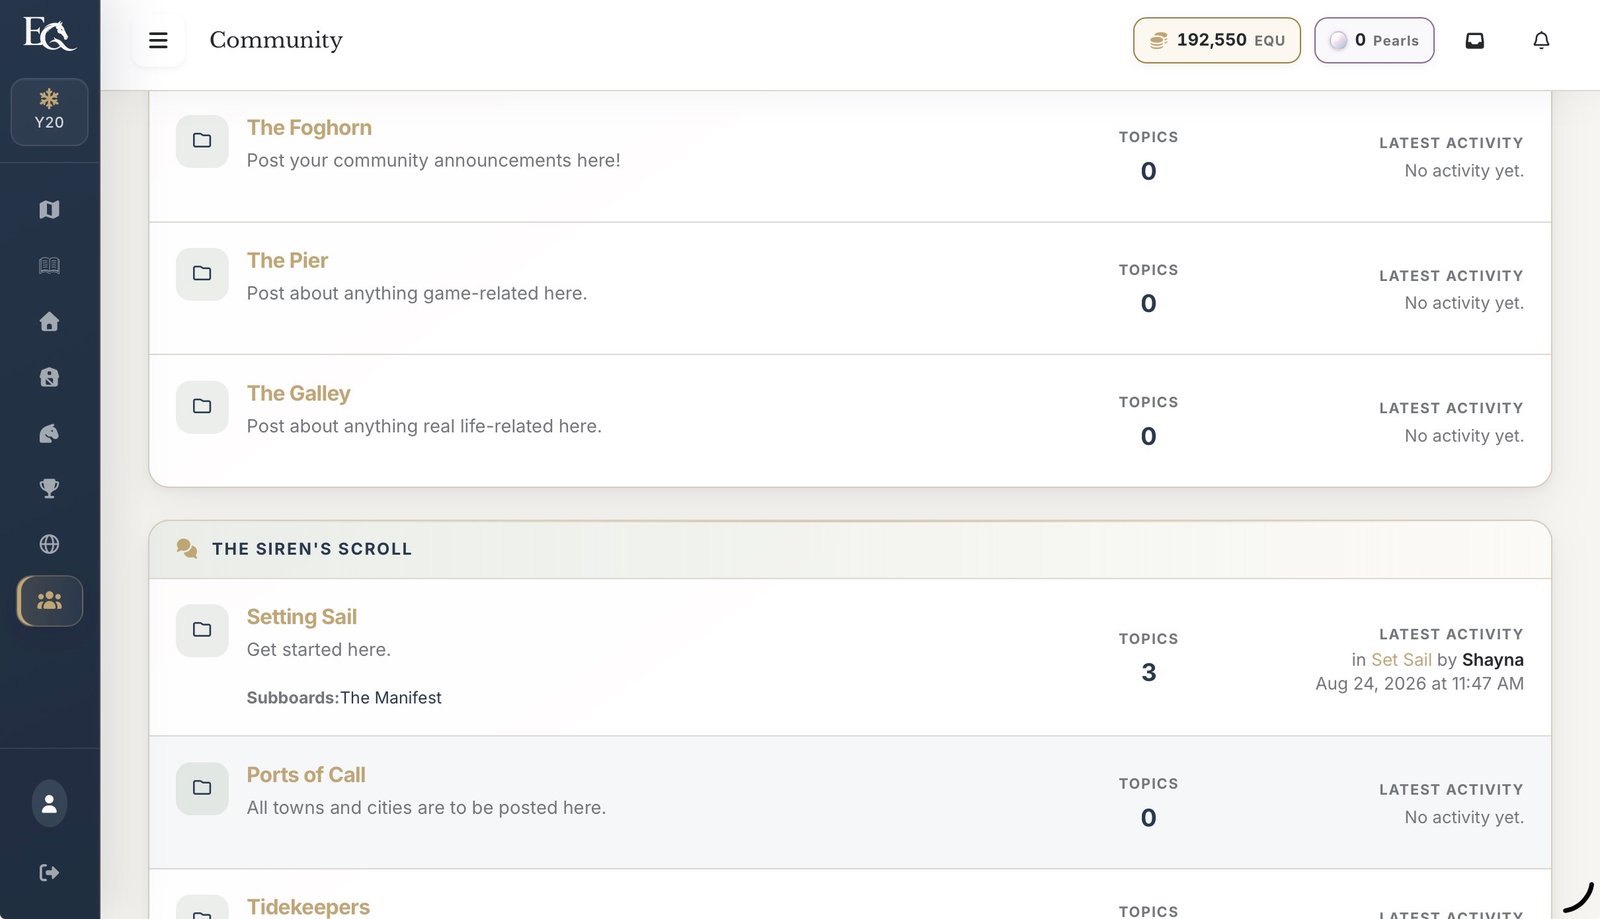
Task: Open the globe icon in sidebar
Action: coord(49,544)
